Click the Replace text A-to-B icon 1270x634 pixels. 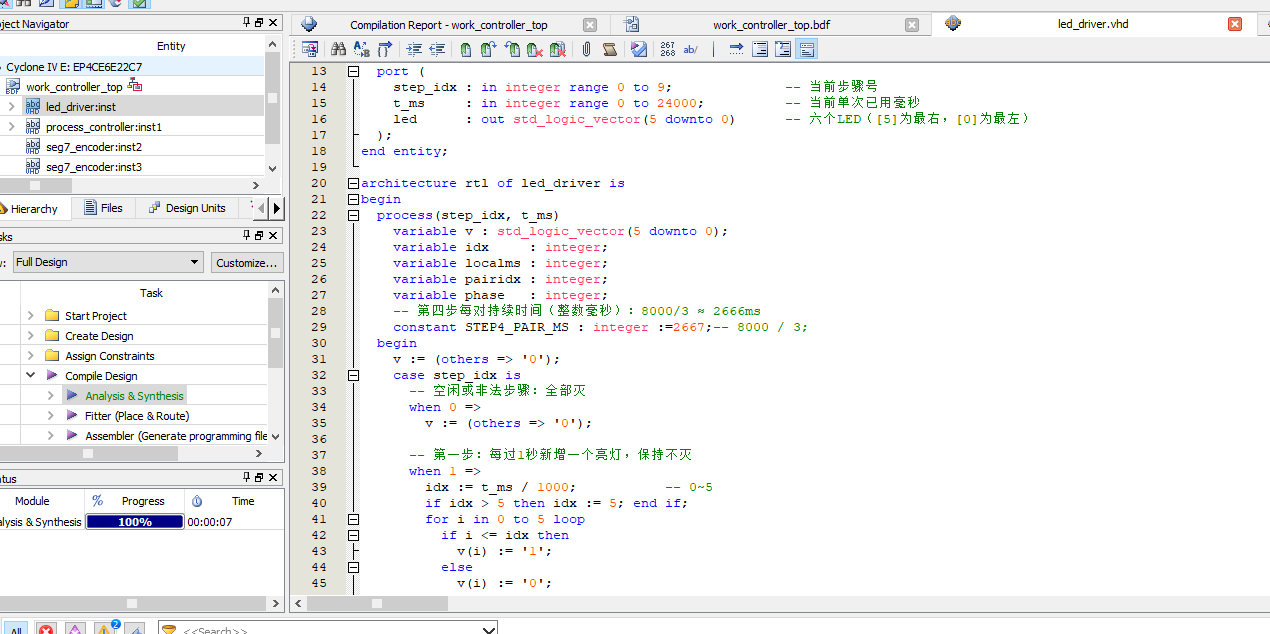click(x=361, y=49)
